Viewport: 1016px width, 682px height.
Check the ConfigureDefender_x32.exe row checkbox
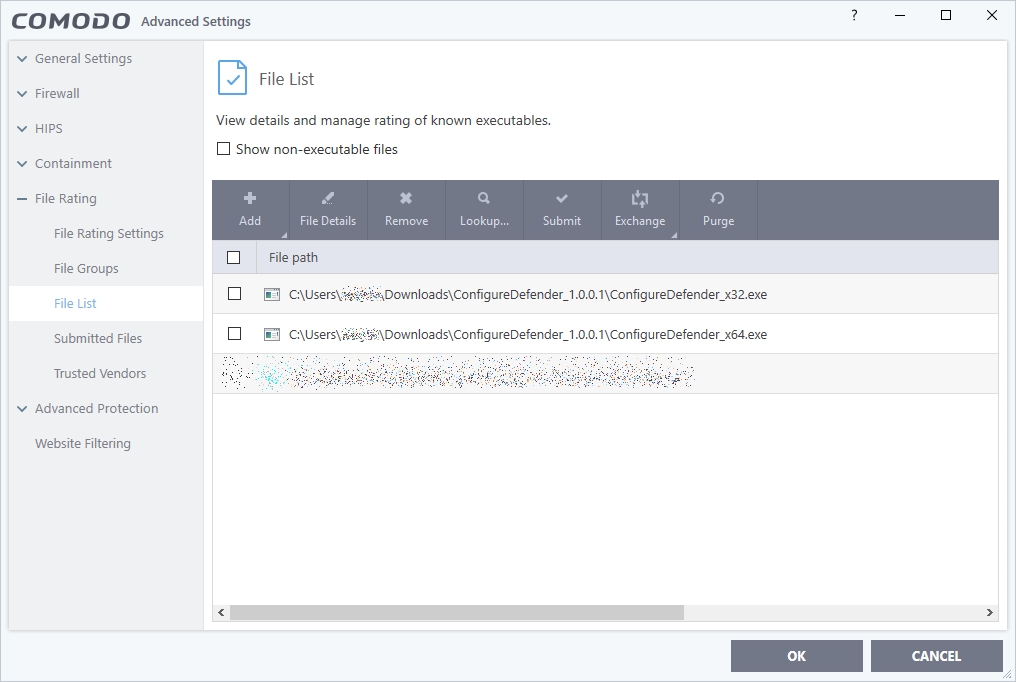click(x=234, y=294)
